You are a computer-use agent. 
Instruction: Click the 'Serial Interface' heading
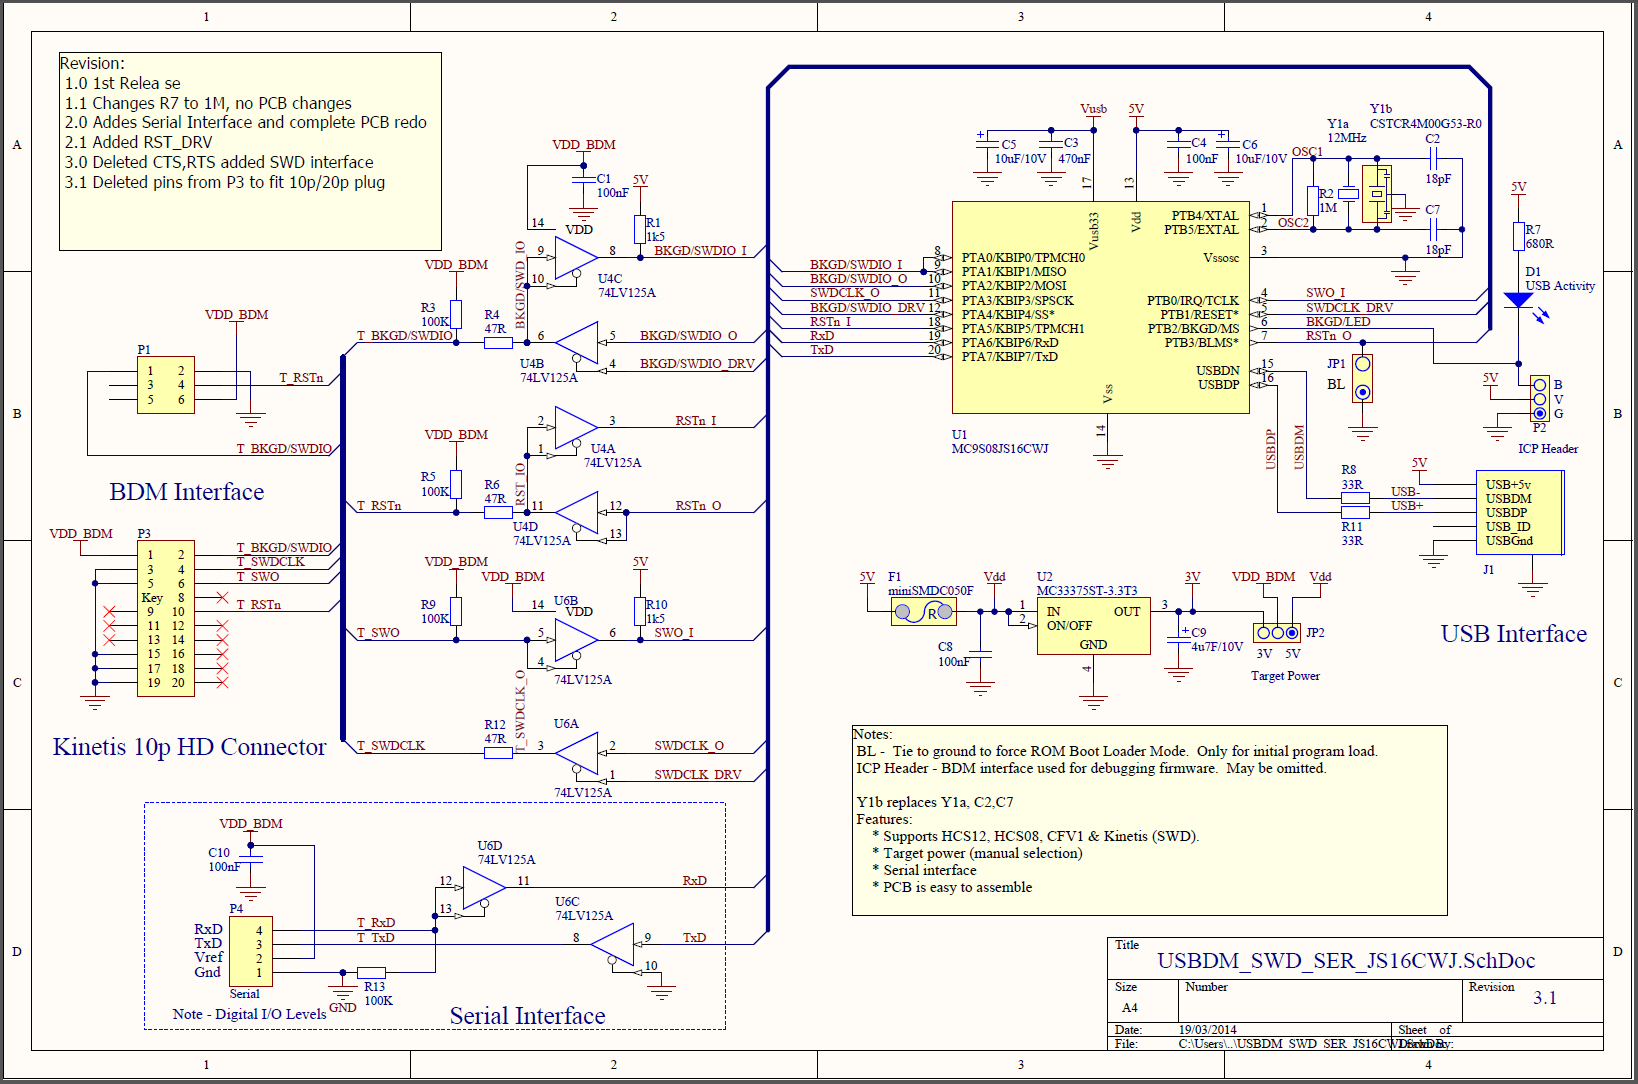point(528,1016)
